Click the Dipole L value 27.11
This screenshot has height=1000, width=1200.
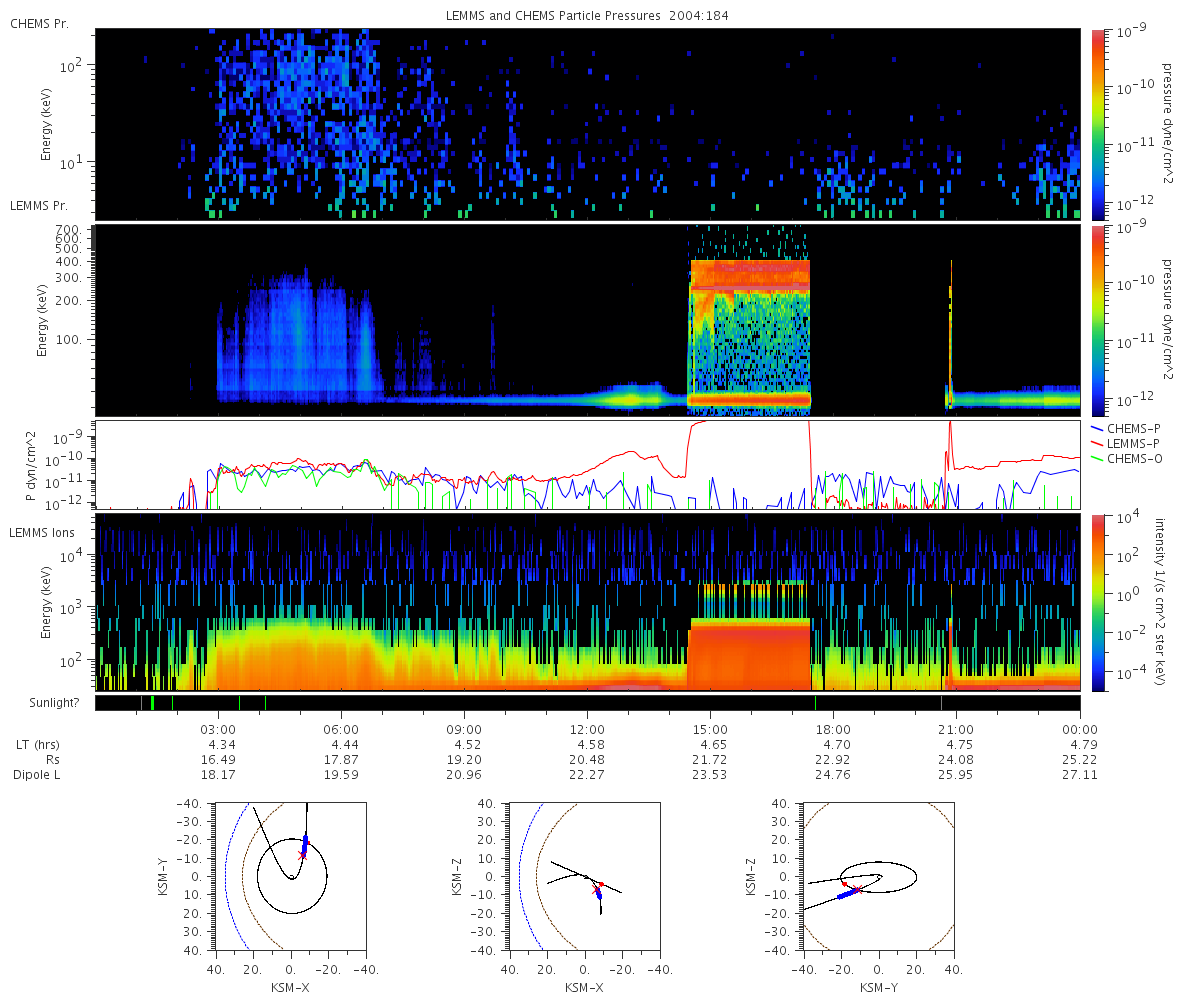click(x=1079, y=775)
